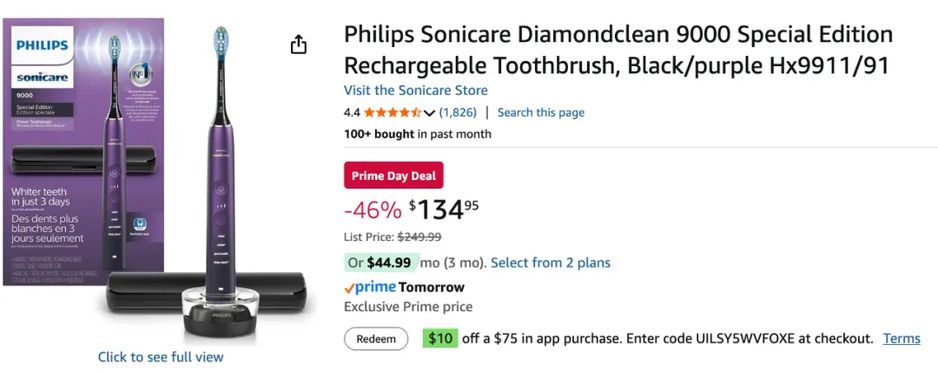Click Search this page link
This screenshot has width=938, height=373.
541,112
